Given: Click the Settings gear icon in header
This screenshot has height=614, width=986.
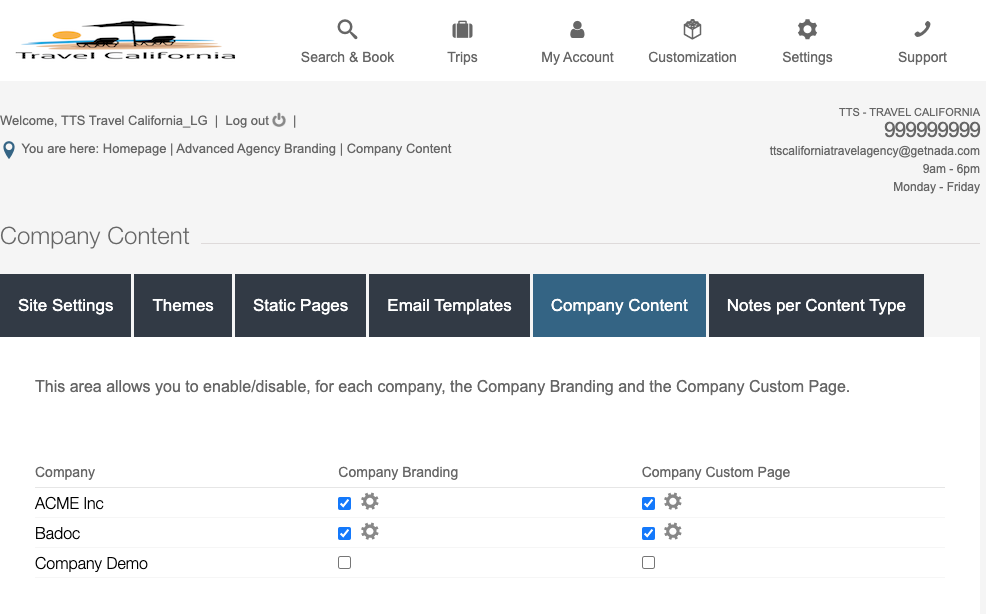Looking at the screenshot, I should coord(807,29).
